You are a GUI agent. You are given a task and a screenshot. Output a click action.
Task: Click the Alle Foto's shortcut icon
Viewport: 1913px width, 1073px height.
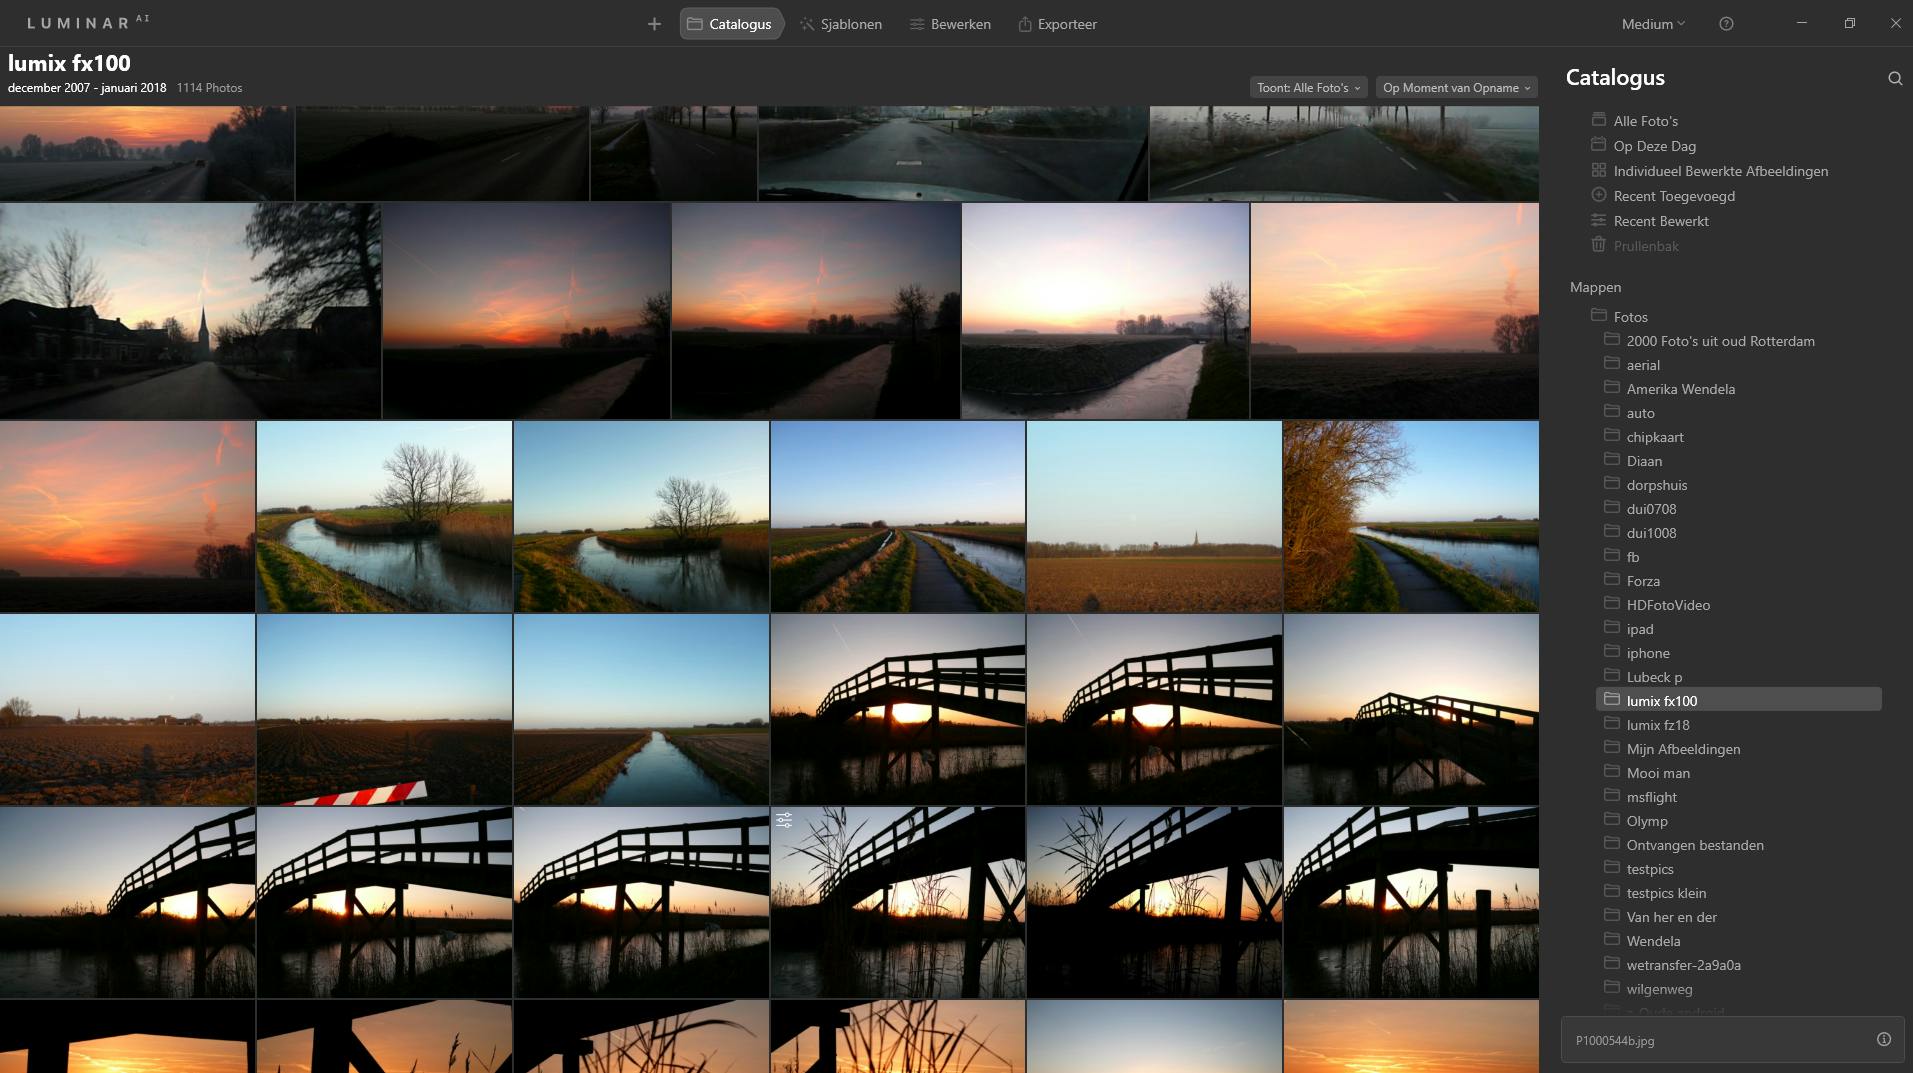tap(1599, 120)
